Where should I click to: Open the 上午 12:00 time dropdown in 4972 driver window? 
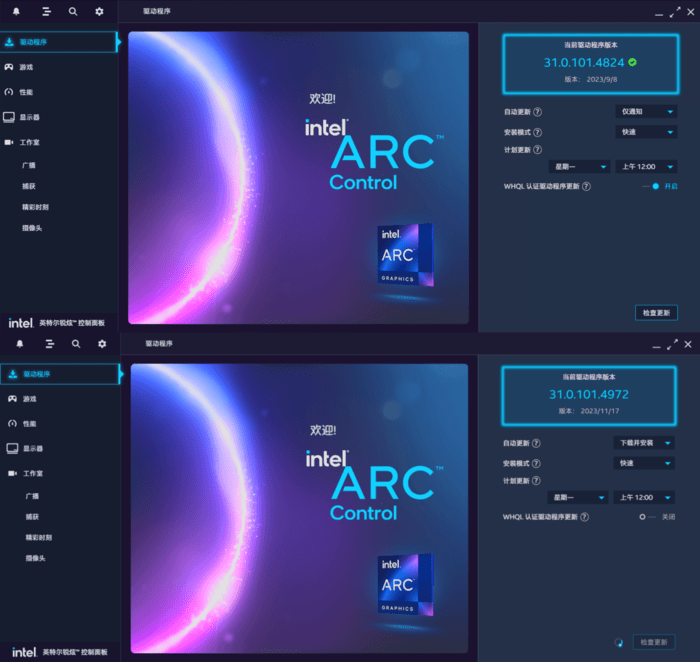point(644,497)
